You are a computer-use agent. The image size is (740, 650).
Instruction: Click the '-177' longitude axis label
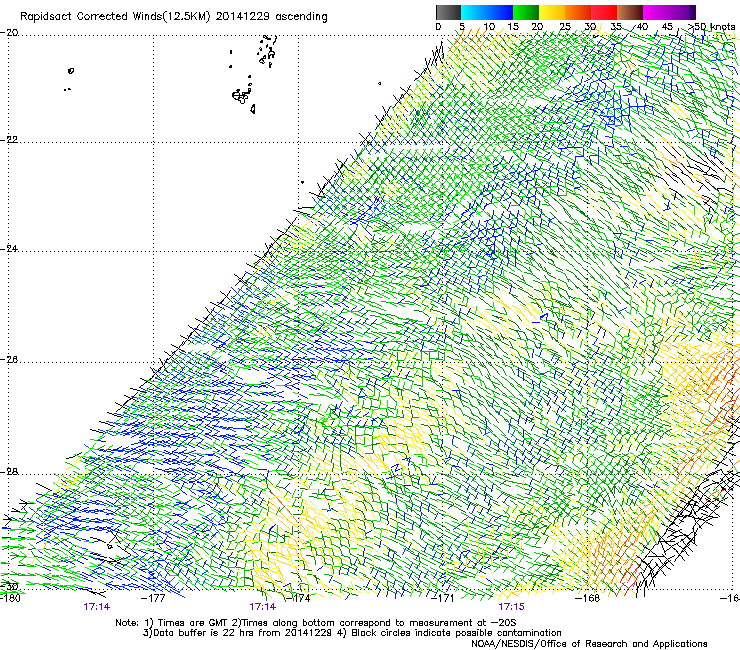coord(153,598)
